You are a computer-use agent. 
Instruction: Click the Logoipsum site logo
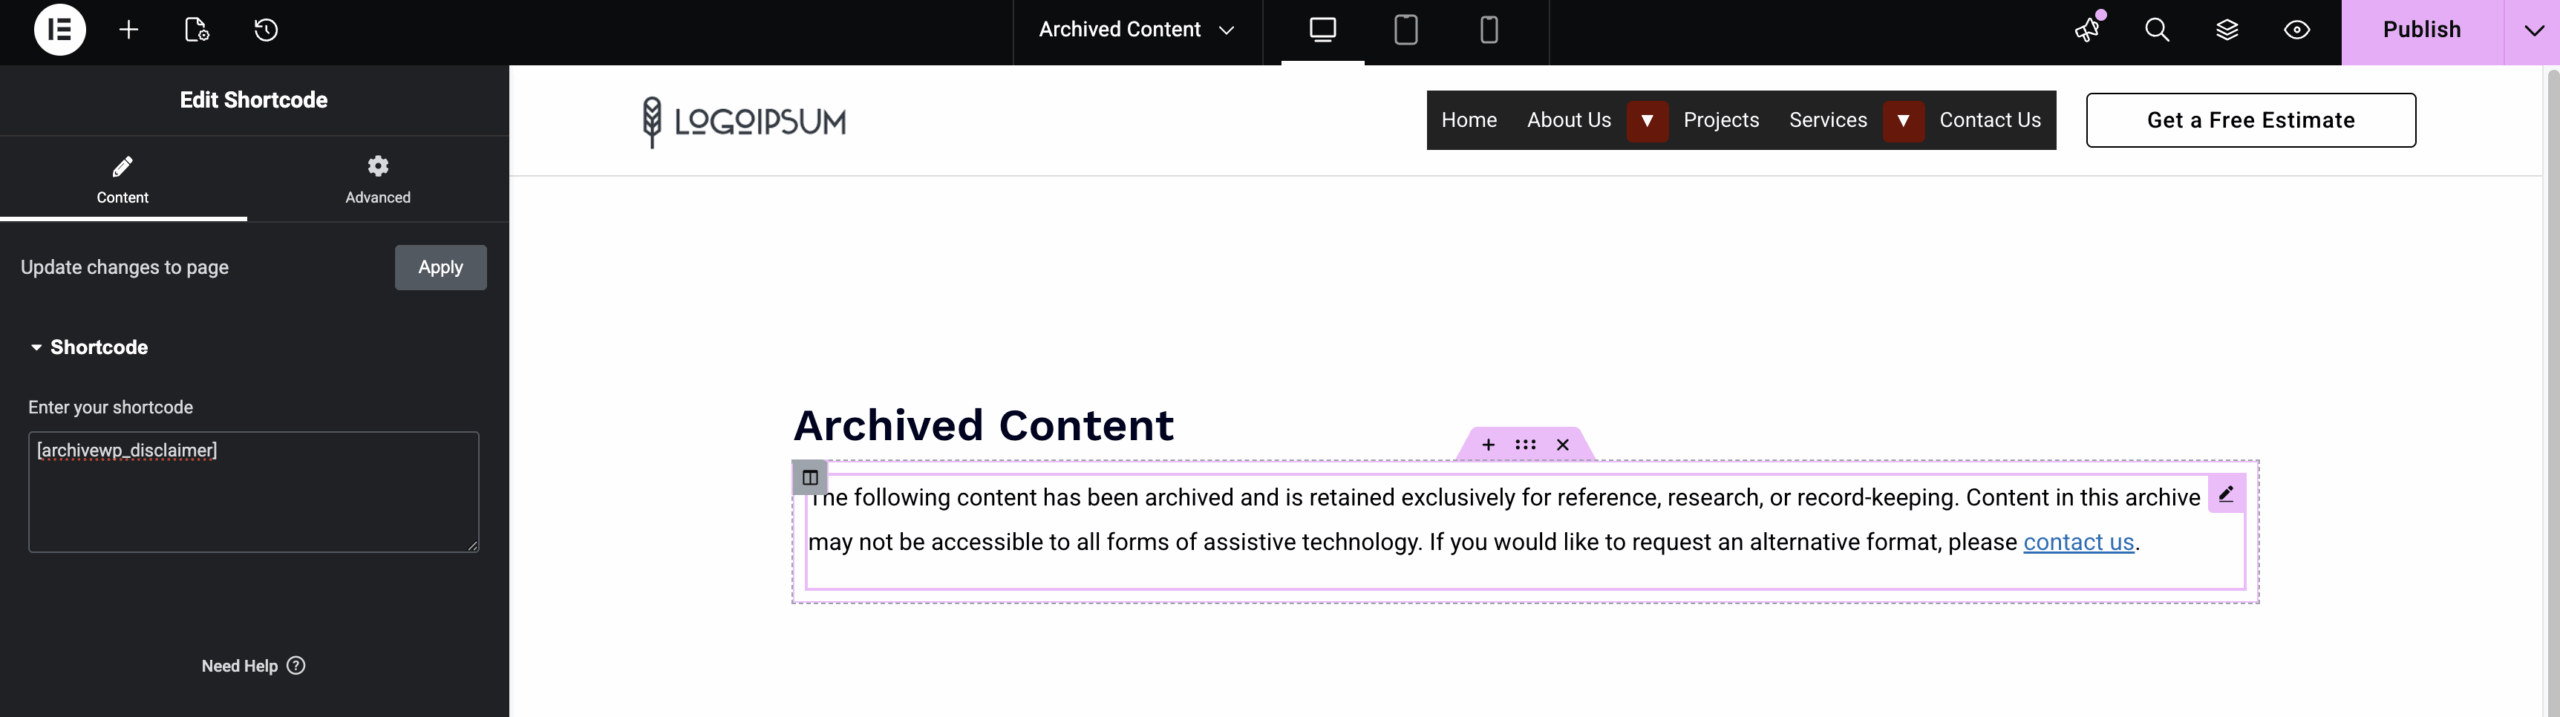pos(744,122)
